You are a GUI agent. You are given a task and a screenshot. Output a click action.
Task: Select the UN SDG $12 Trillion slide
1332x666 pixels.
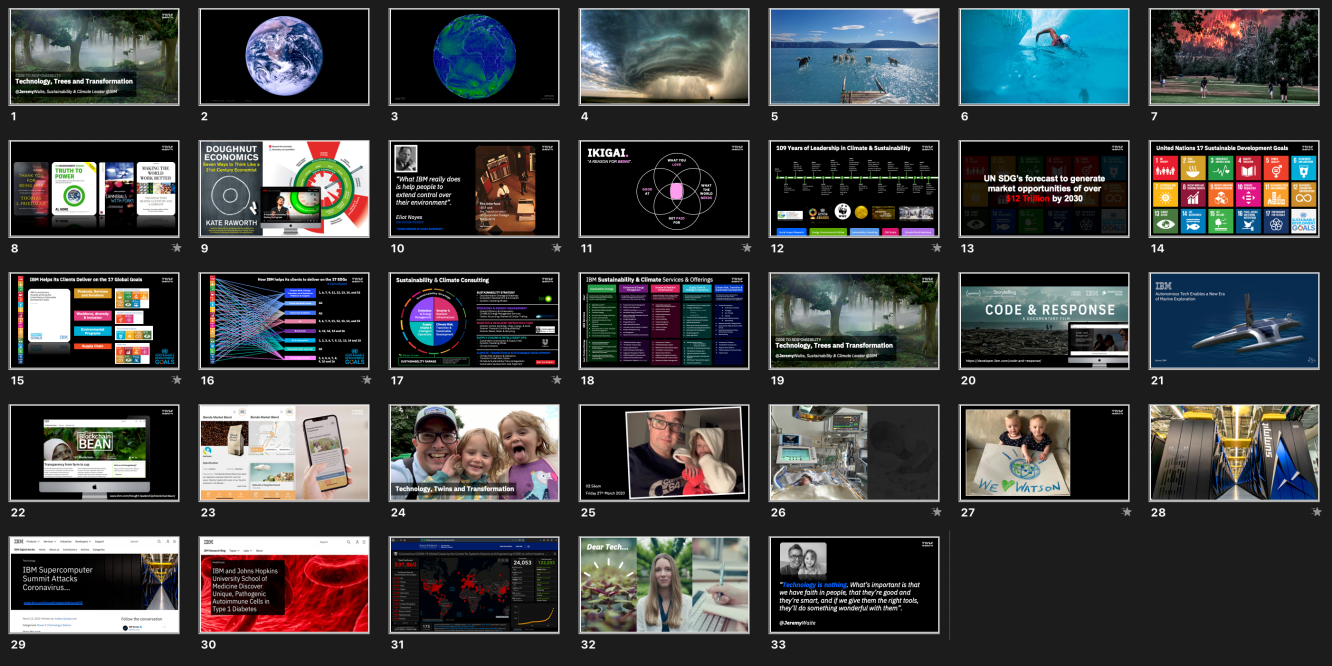coord(1045,189)
